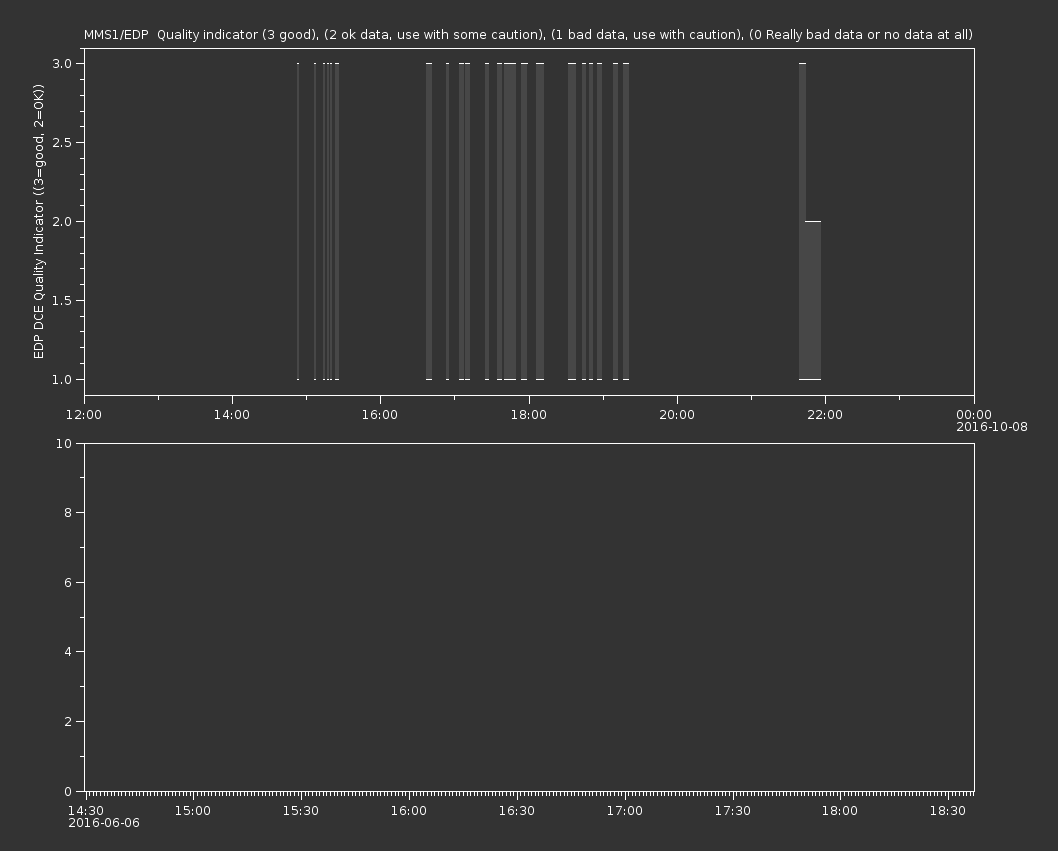Click the EDP DCE Quality Indicator y-axis label
This screenshot has height=851, width=1058.
click(x=38, y=221)
